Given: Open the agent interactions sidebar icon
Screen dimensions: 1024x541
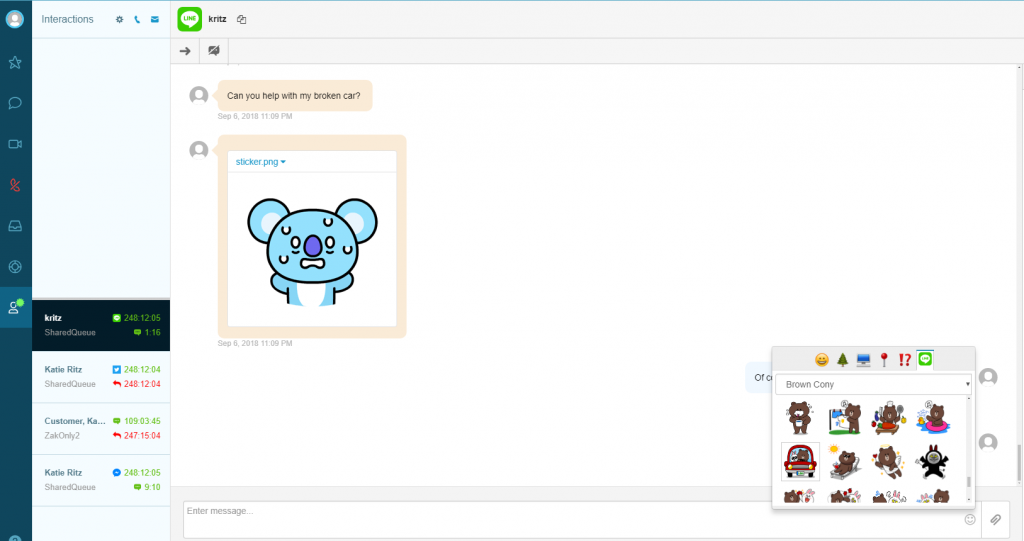Looking at the screenshot, I should [15, 306].
